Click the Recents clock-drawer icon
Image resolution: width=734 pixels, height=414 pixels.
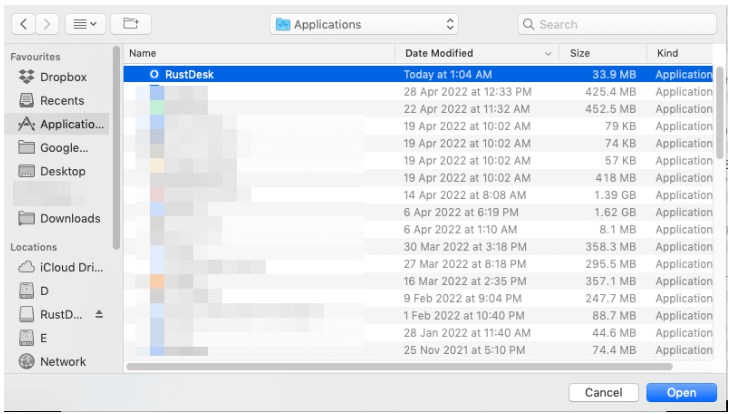click(26, 100)
